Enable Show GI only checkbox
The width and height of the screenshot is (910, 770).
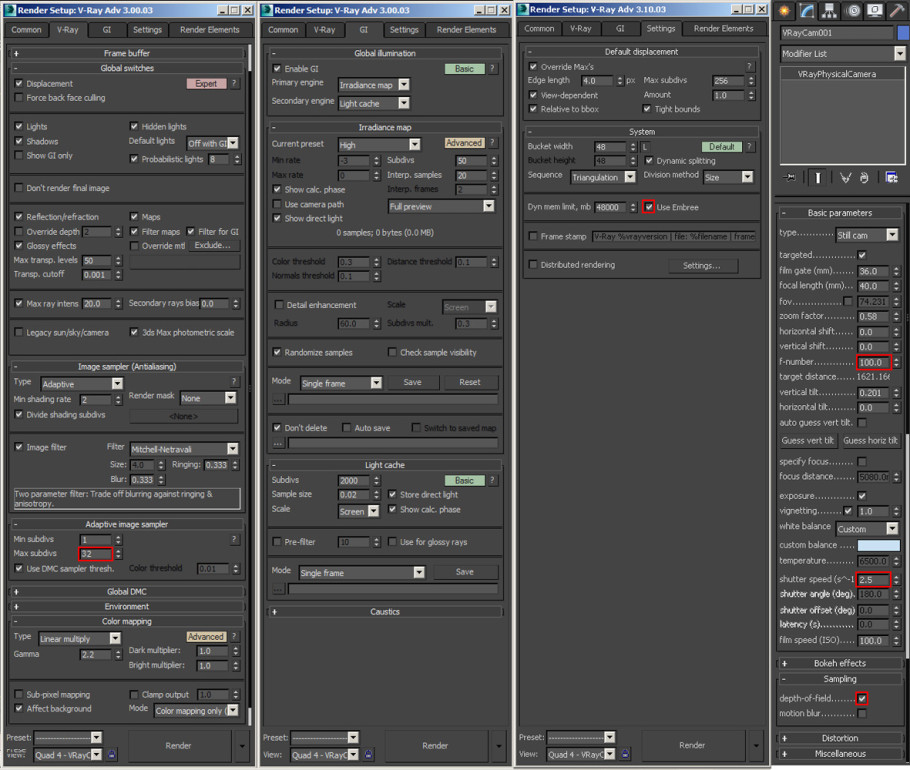pyautogui.click(x=19, y=155)
